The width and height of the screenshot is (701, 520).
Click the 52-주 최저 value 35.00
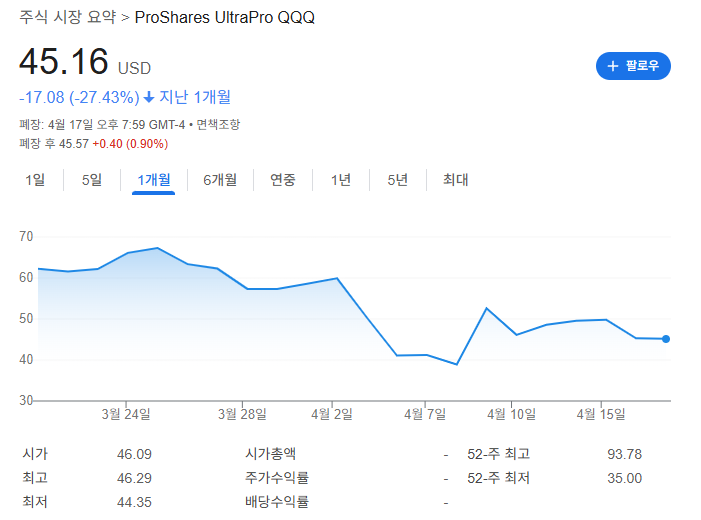tap(625, 478)
